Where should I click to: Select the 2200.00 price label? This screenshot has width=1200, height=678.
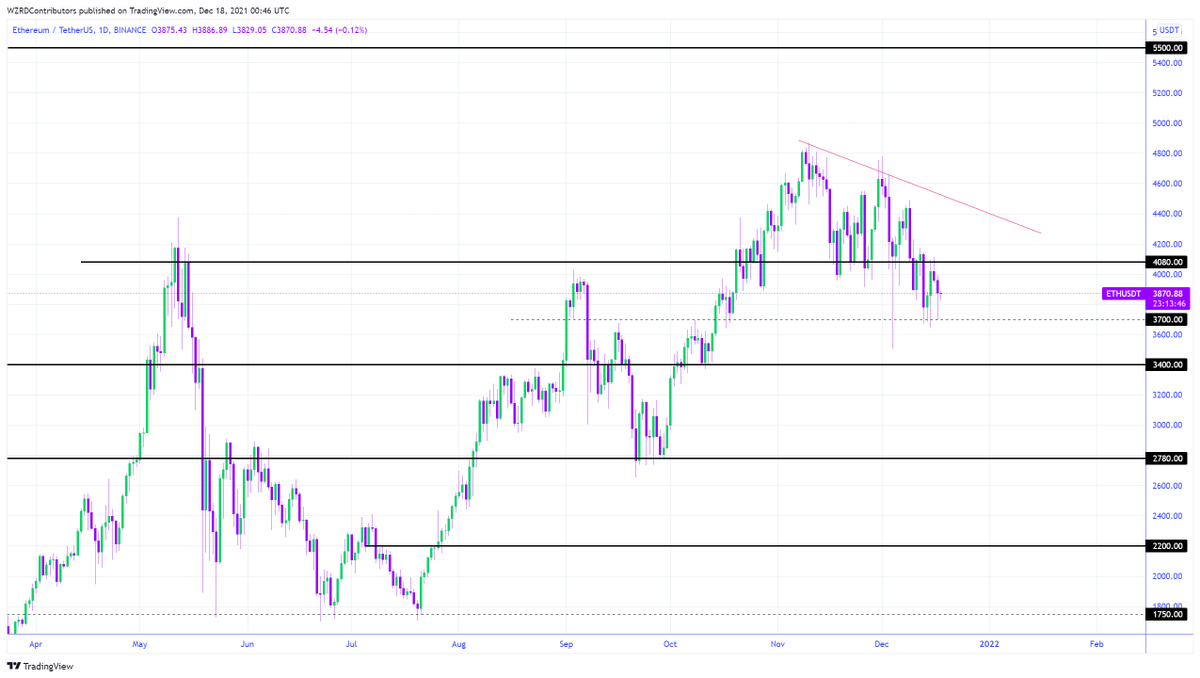point(1167,546)
